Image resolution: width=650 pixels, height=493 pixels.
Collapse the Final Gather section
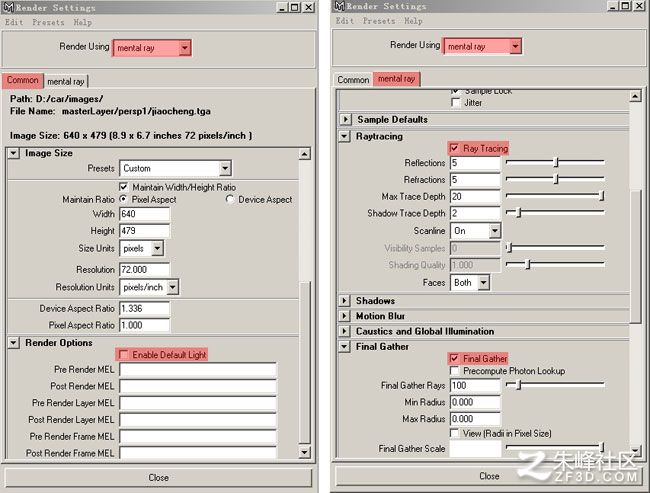click(344, 347)
